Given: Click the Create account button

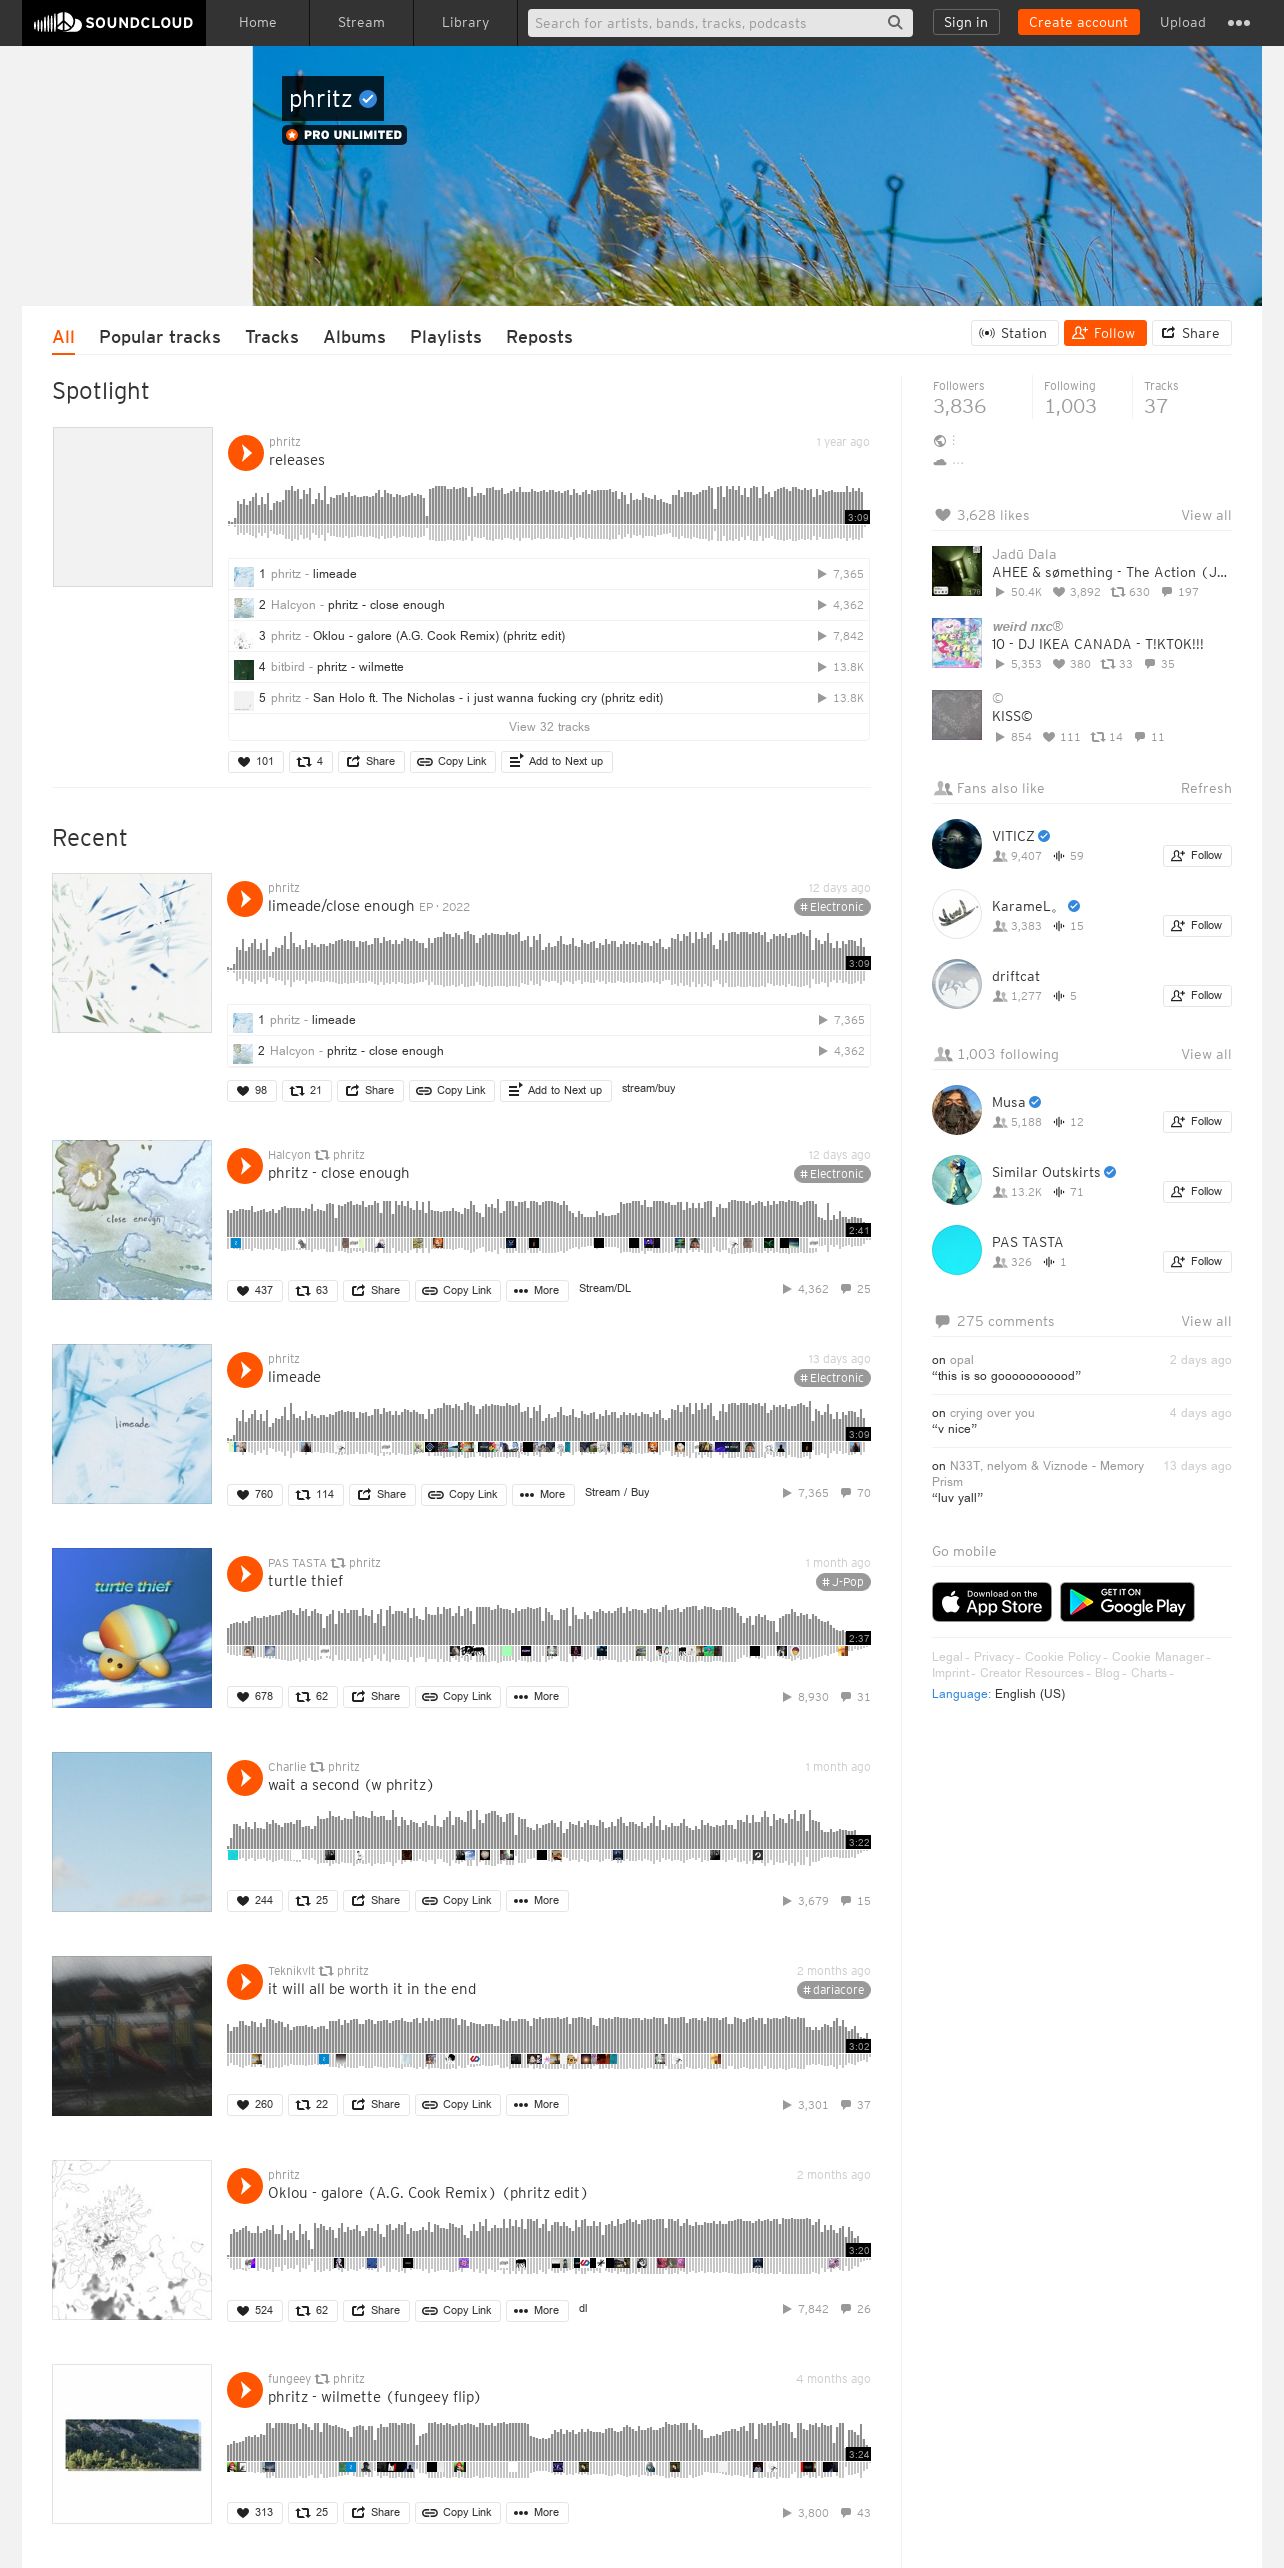Looking at the screenshot, I should [x=1078, y=22].
